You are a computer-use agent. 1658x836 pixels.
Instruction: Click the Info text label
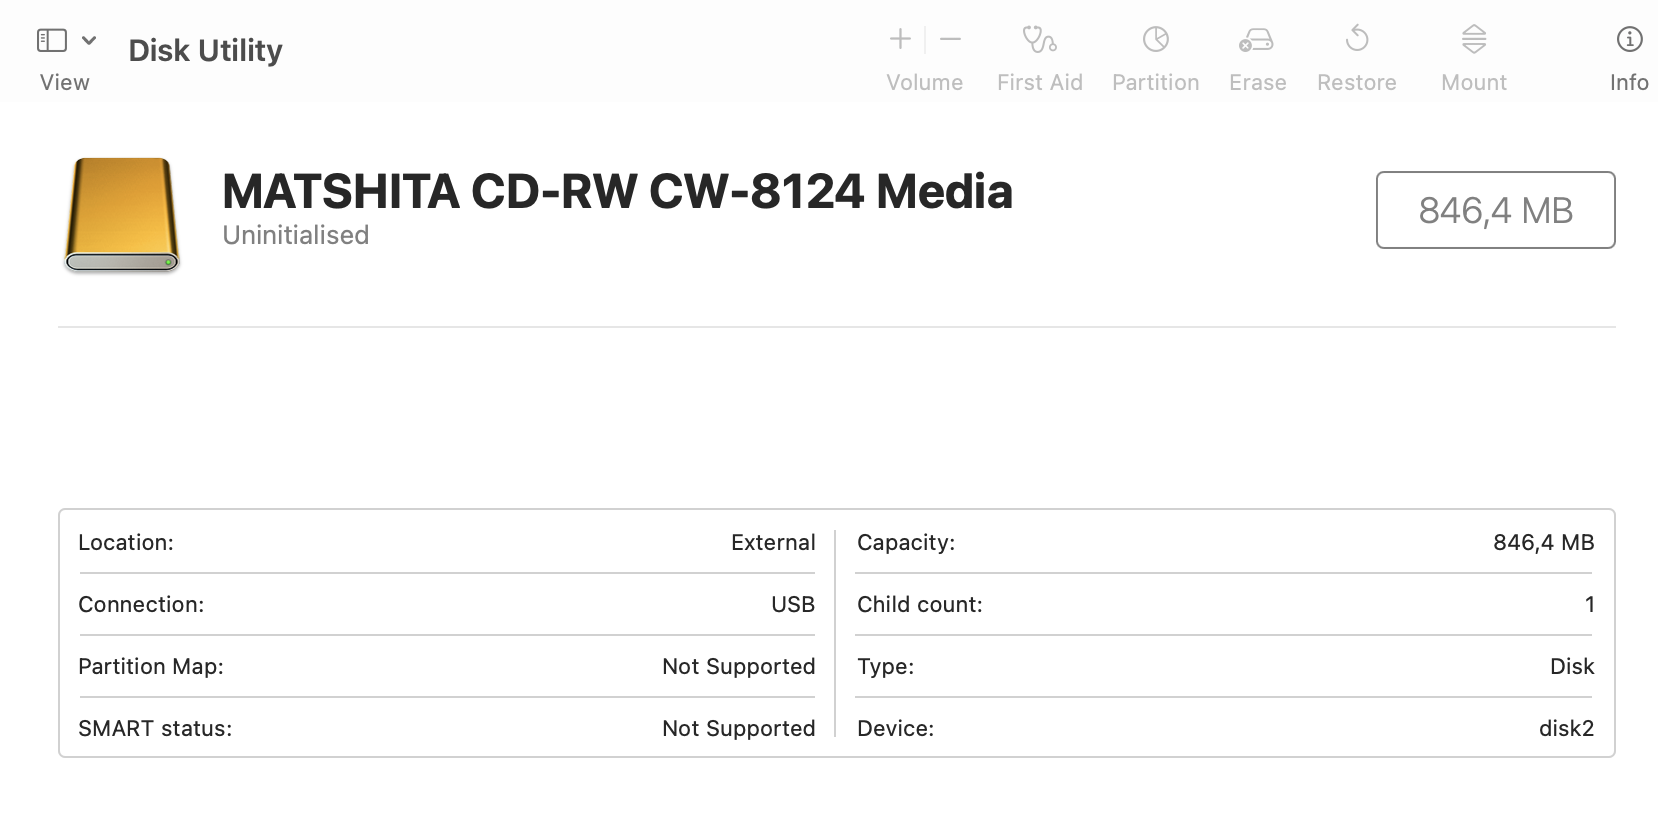pos(1629,83)
